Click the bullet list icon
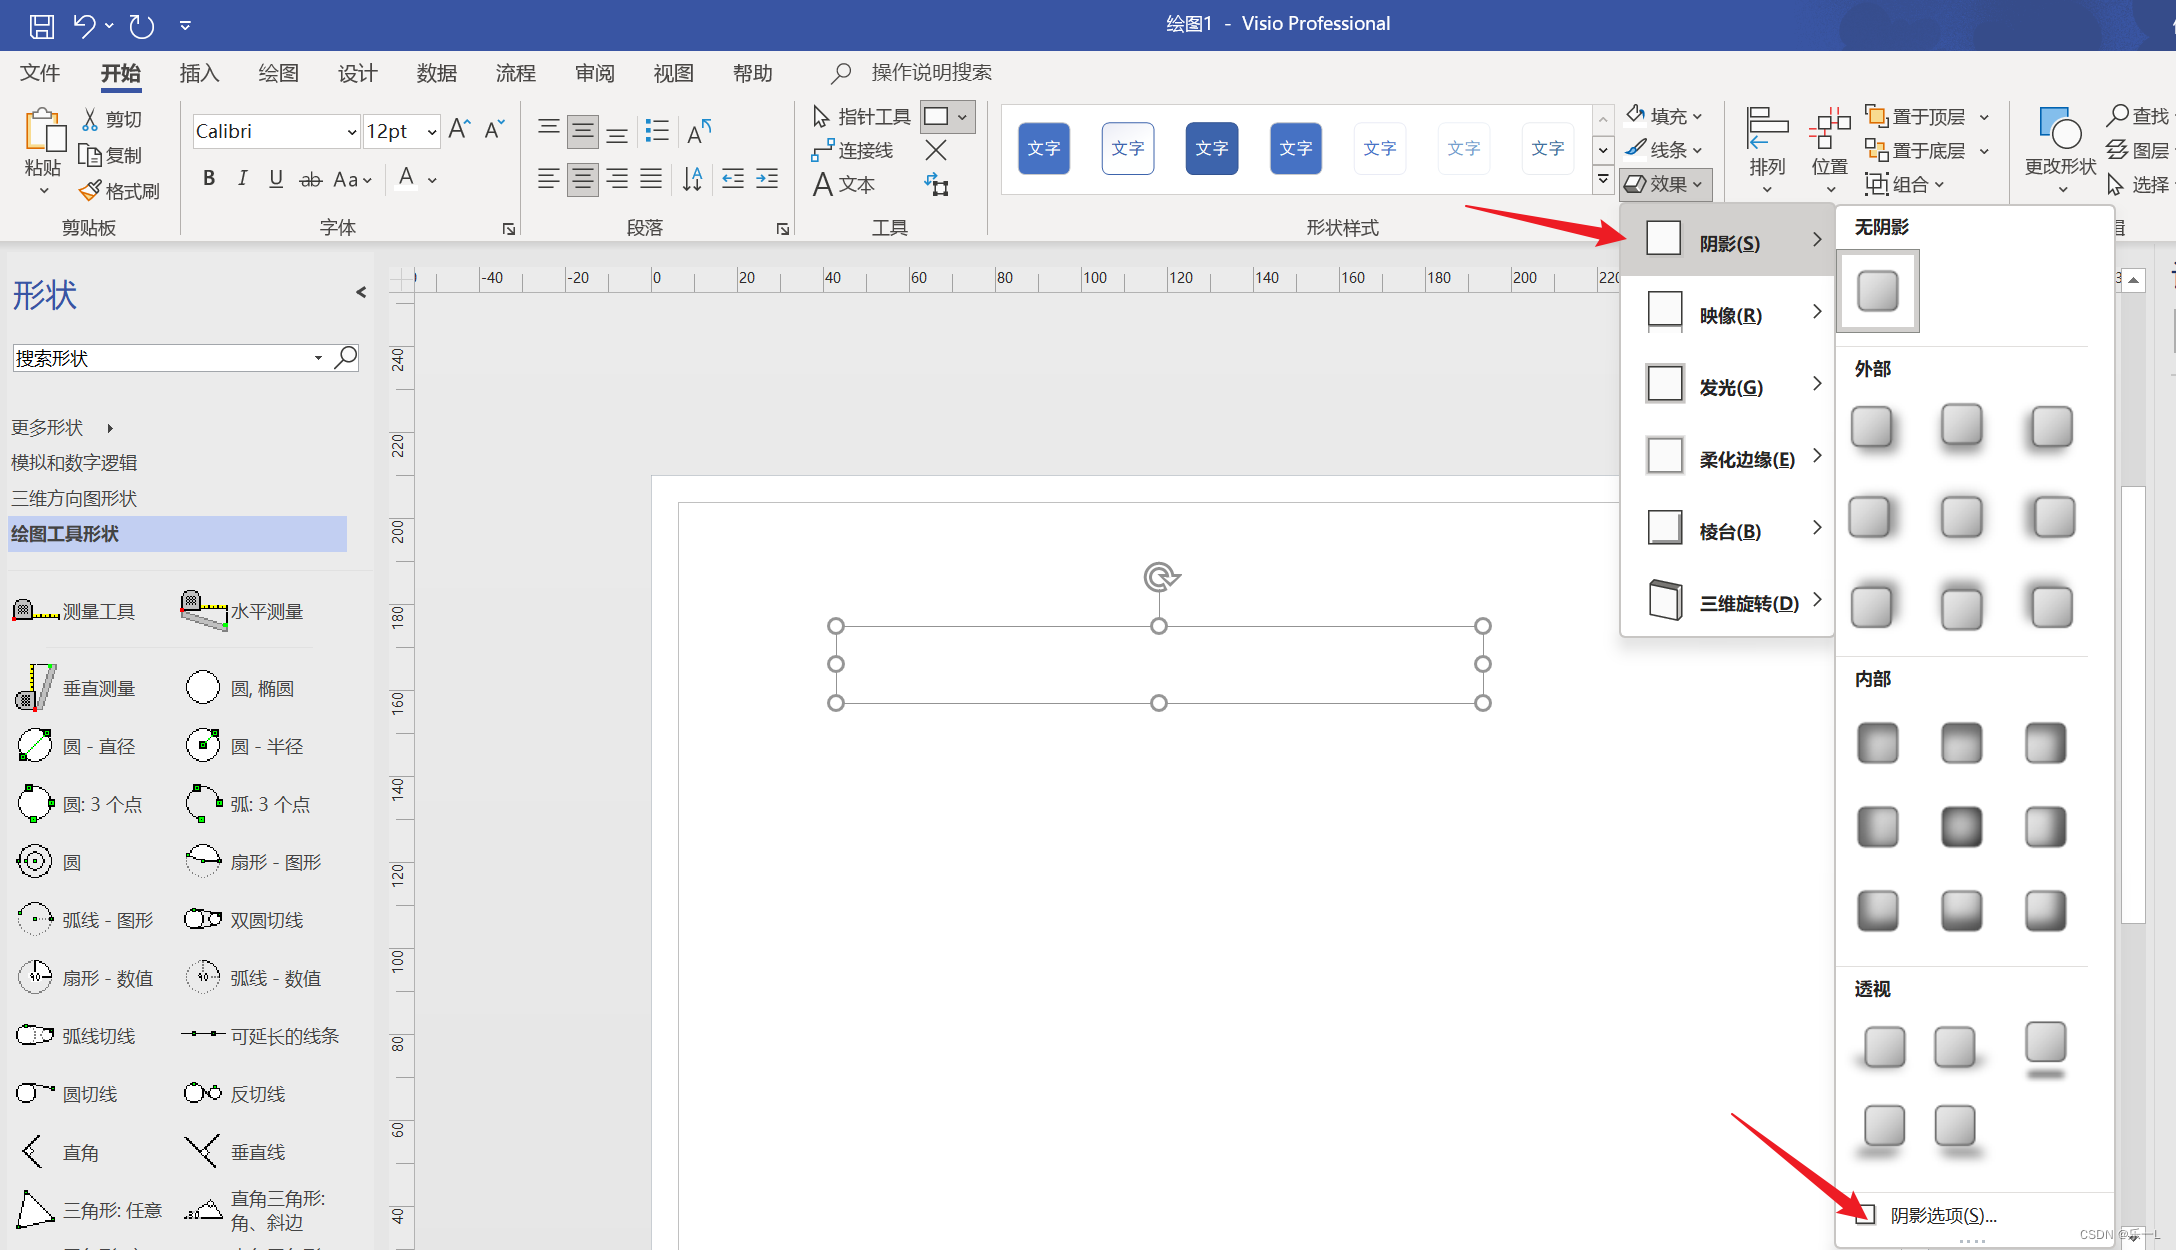2176x1250 pixels. click(657, 130)
